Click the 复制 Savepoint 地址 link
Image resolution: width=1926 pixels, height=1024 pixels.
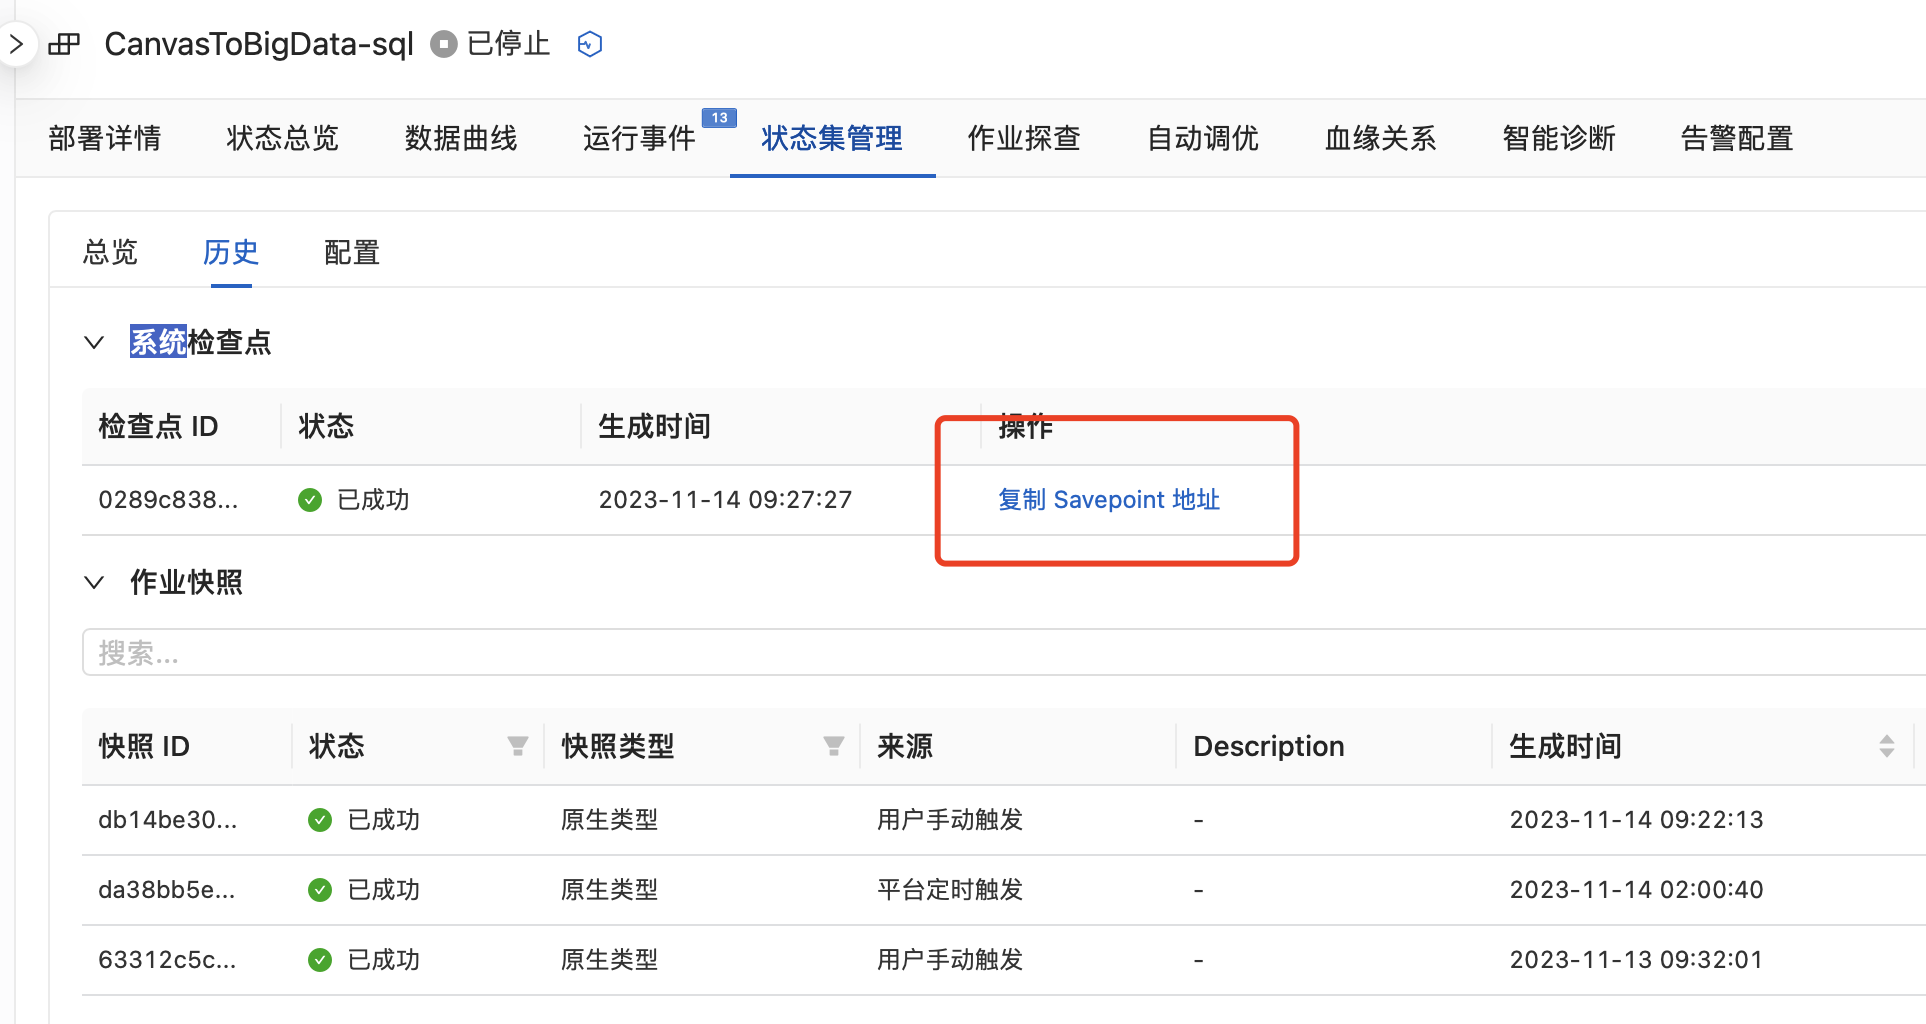pos(1109,500)
